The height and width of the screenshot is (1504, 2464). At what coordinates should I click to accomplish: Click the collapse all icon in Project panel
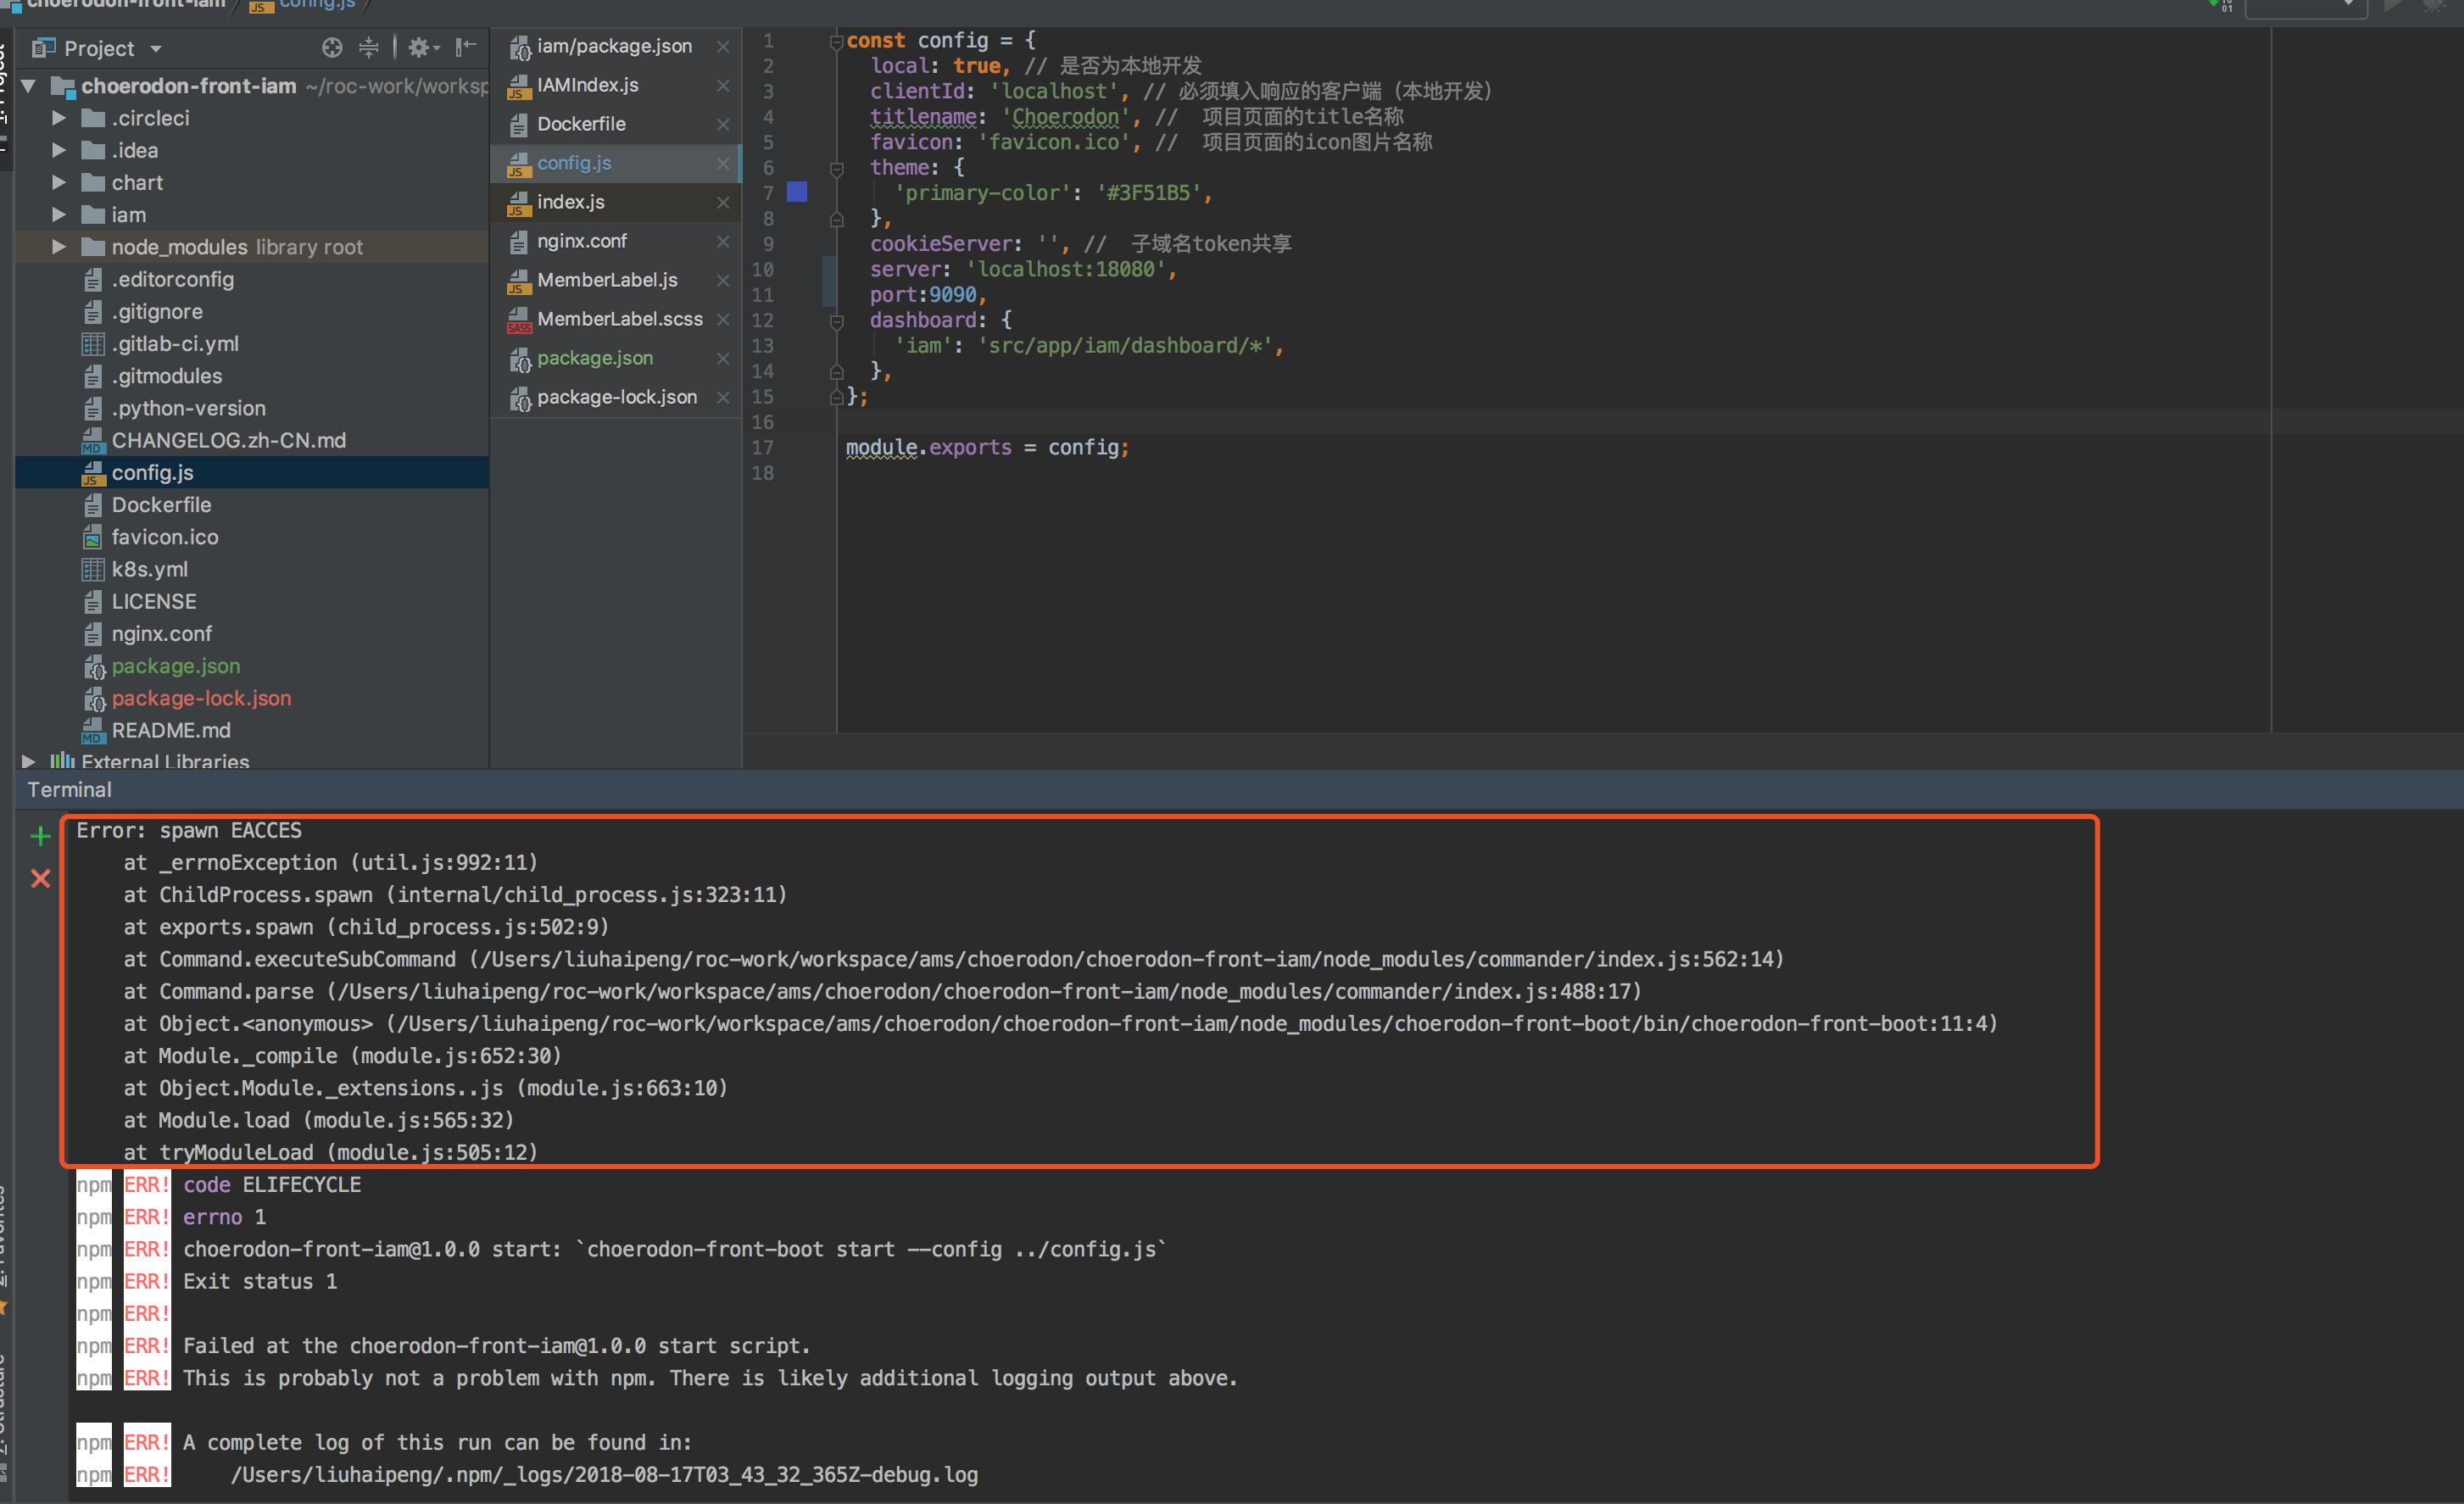pyautogui.click(x=369, y=47)
